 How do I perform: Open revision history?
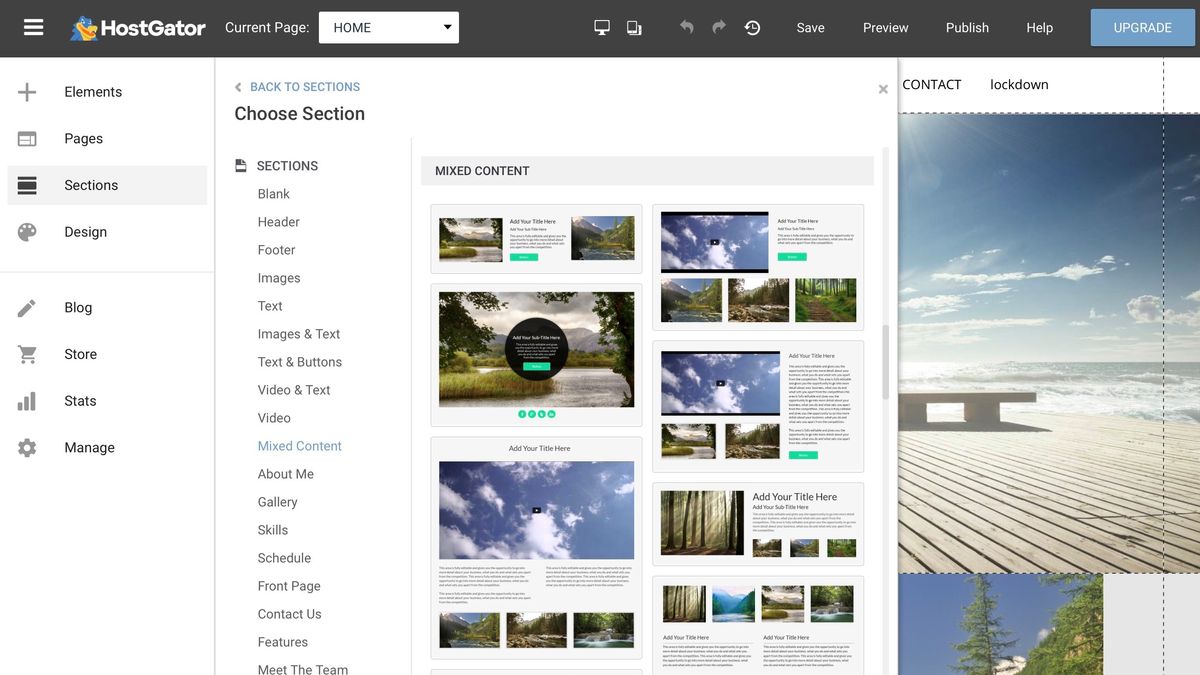coord(752,27)
